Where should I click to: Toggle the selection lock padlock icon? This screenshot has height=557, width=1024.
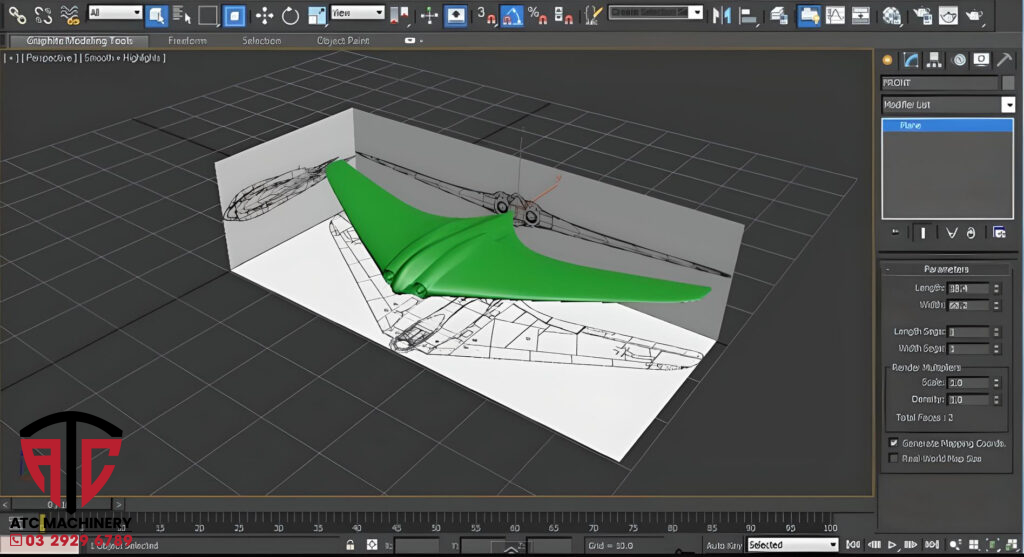coord(349,545)
